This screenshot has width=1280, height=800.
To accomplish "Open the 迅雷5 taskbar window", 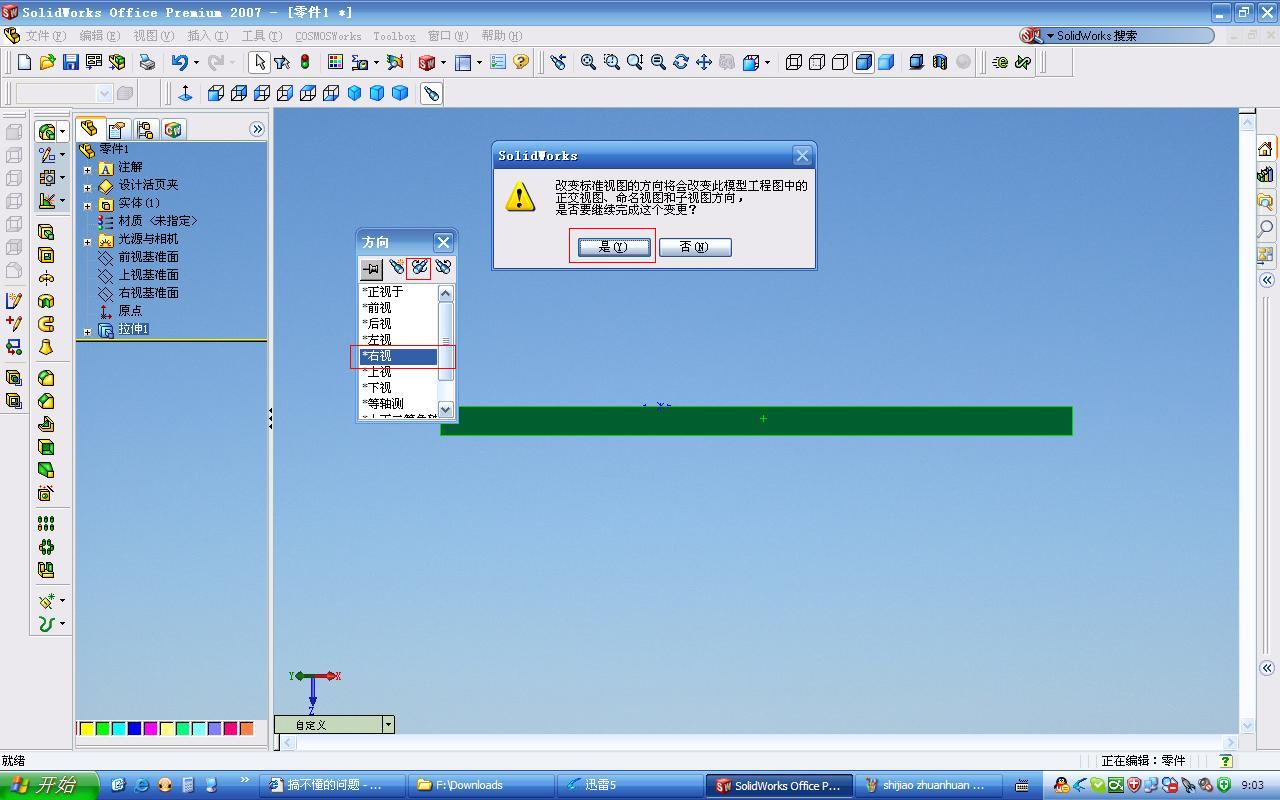I will click(x=630, y=785).
